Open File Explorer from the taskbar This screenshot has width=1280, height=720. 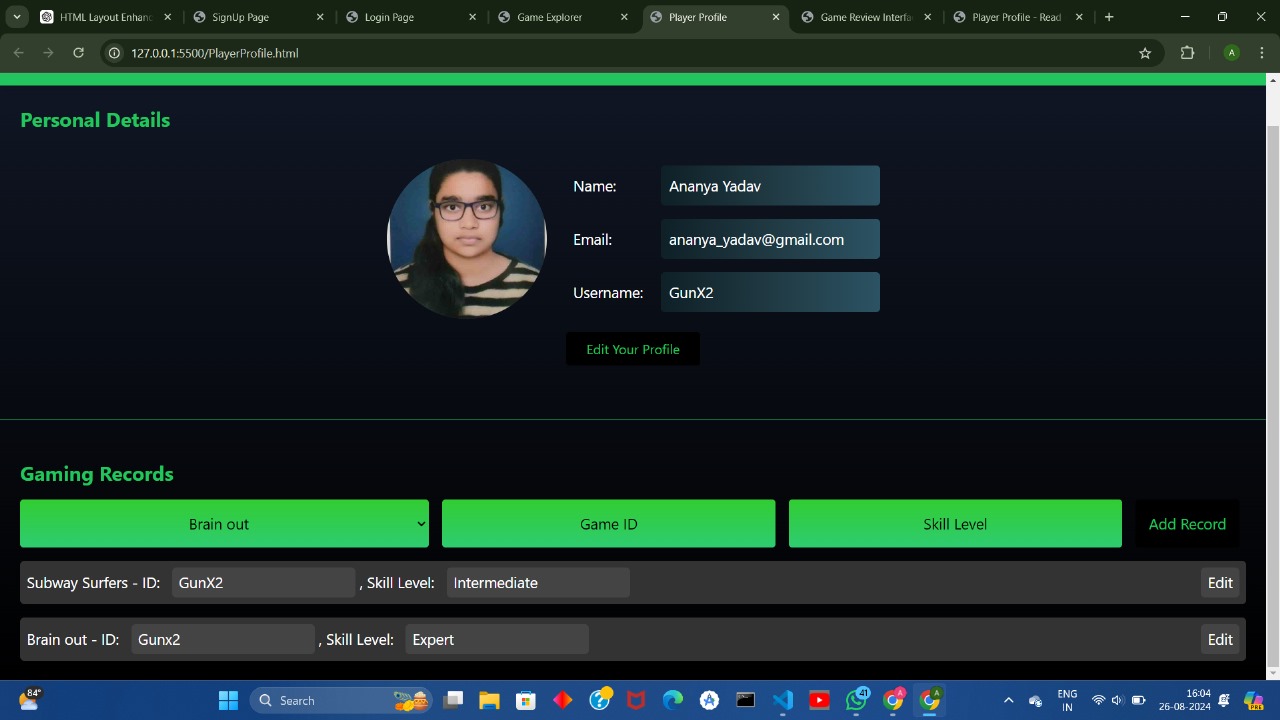pos(489,700)
